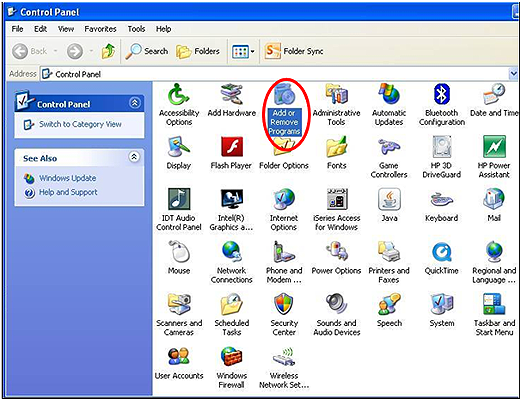Open Bluetooth Configuration icon
520x399 pixels.
point(442,104)
